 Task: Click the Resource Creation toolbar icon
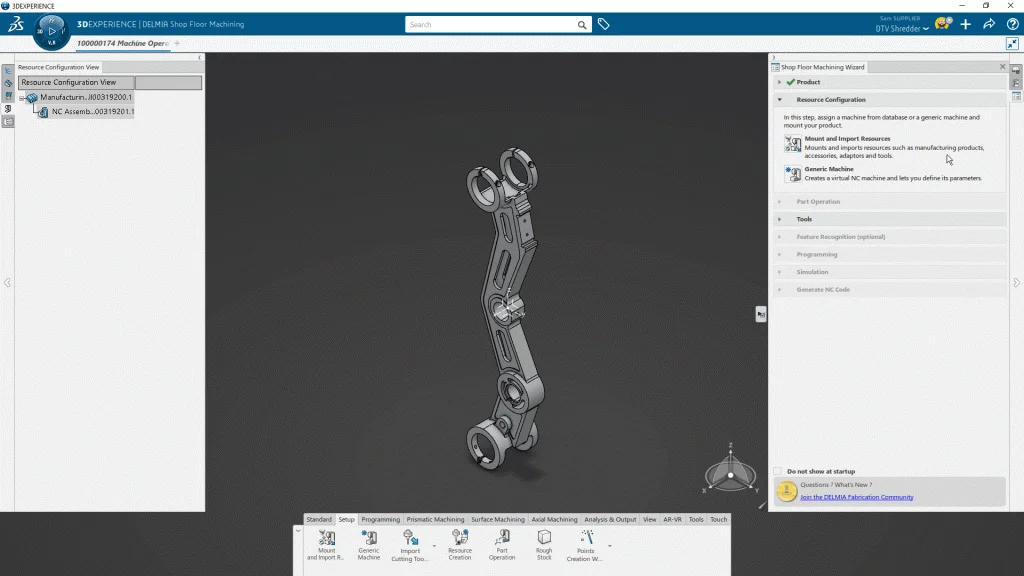coord(460,538)
